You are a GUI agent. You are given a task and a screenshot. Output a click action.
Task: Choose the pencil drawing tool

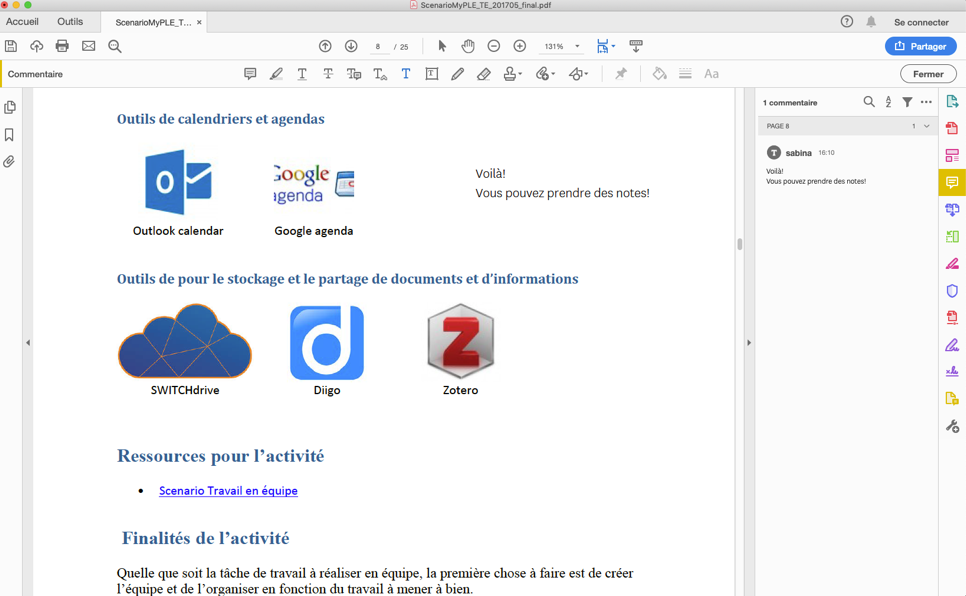(x=457, y=74)
